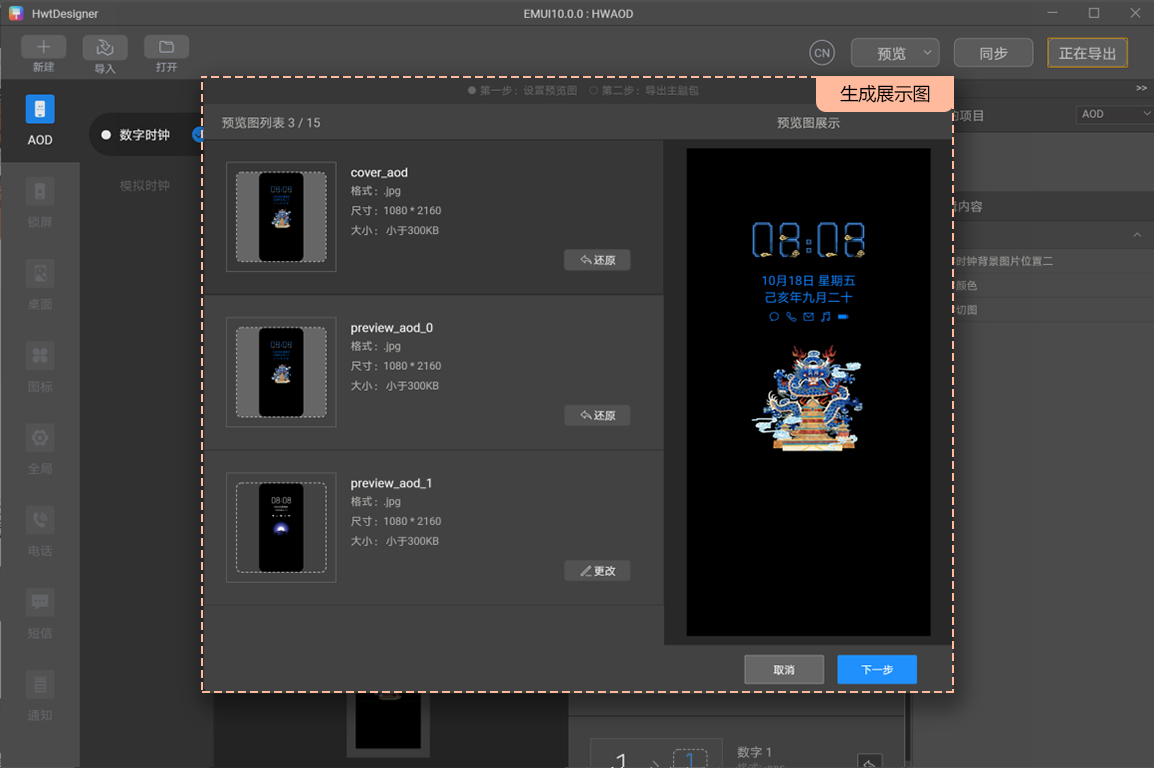Open the 桌面 desktop module
The height and width of the screenshot is (768, 1154).
pyautogui.click(x=40, y=285)
